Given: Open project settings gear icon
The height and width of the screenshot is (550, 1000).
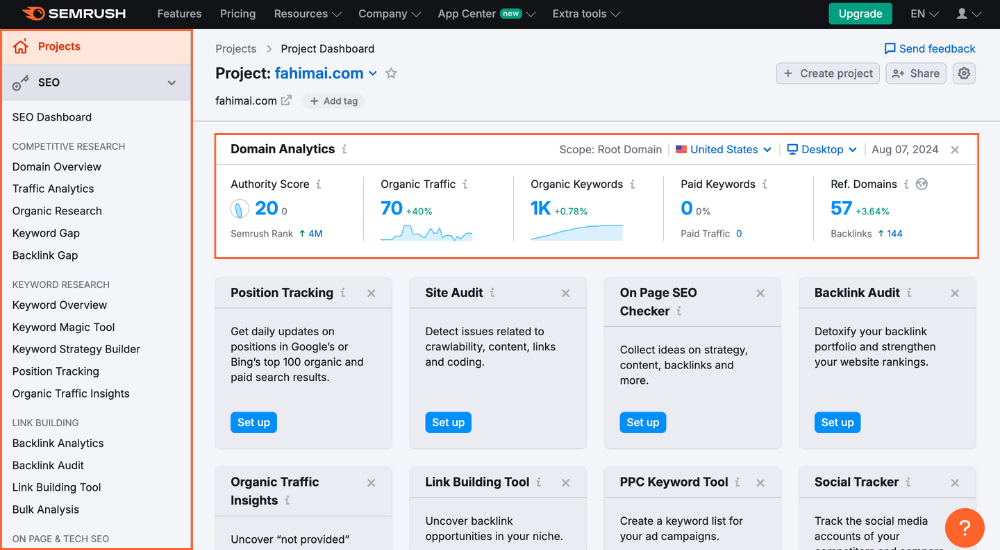Looking at the screenshot, I should 964,73.
